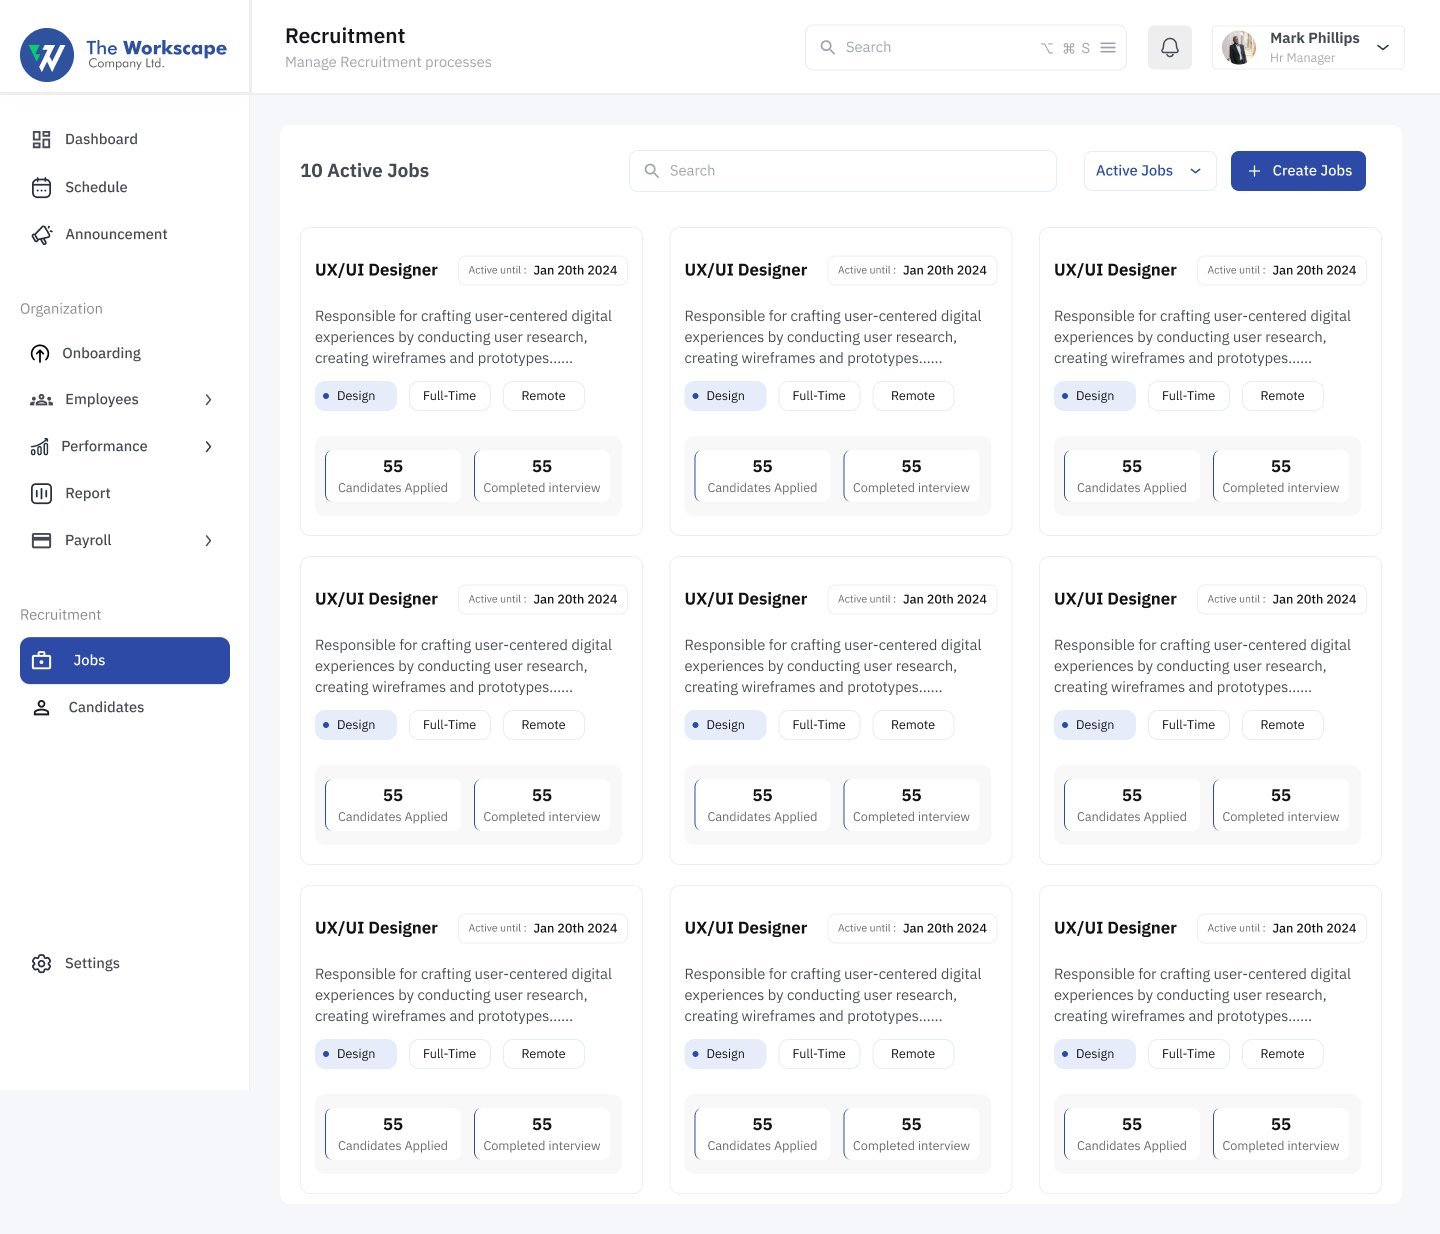Expand the Employees submenu chevron

coord(208,399)
